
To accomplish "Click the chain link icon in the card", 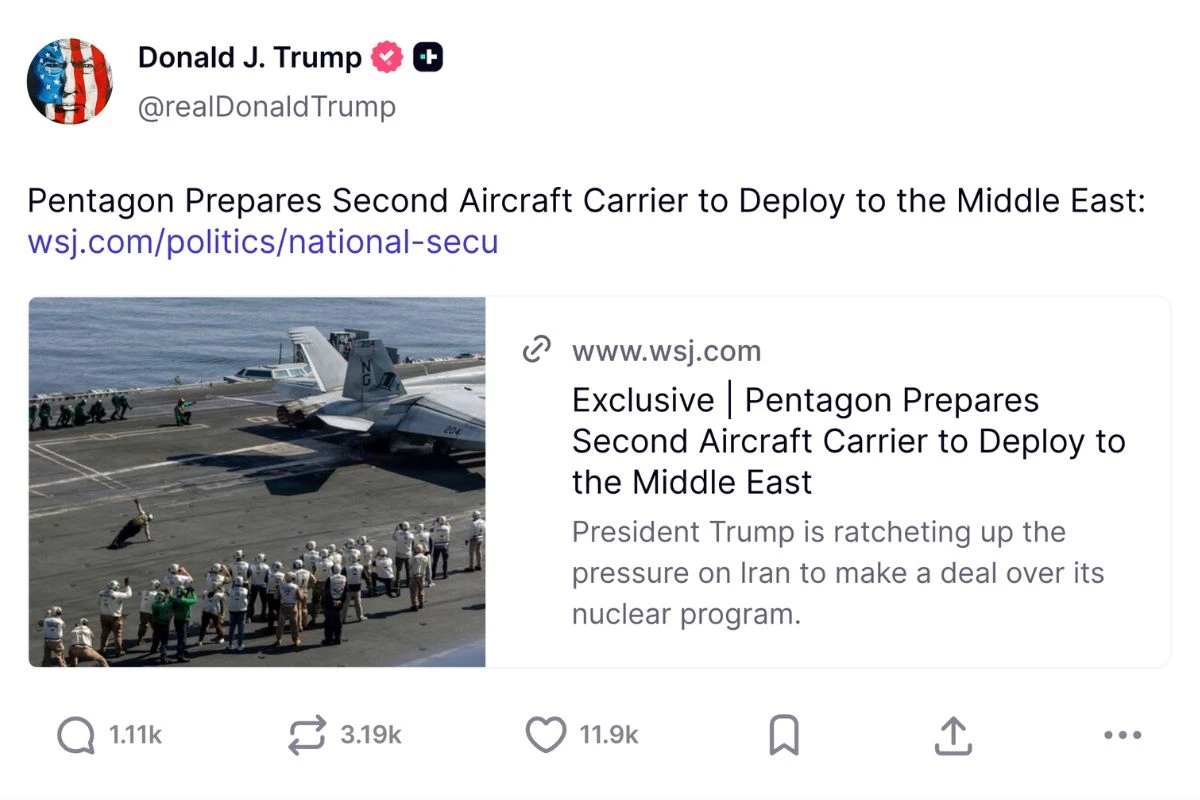I will tap(537, 350).
